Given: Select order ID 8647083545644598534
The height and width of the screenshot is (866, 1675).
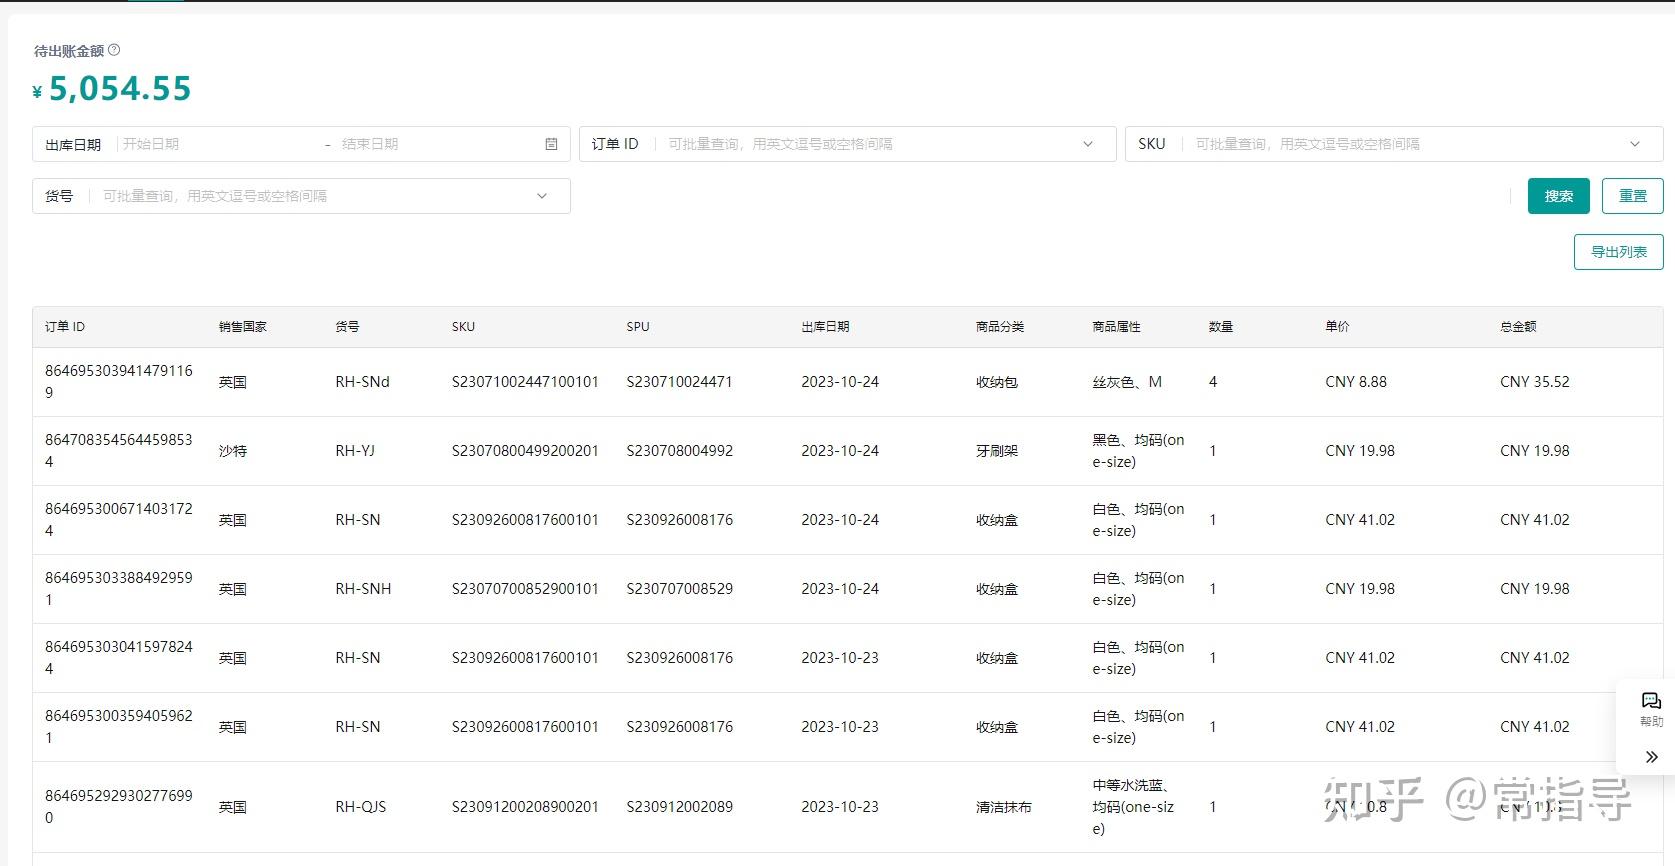Looking at the screenshot, I should 119,450.
